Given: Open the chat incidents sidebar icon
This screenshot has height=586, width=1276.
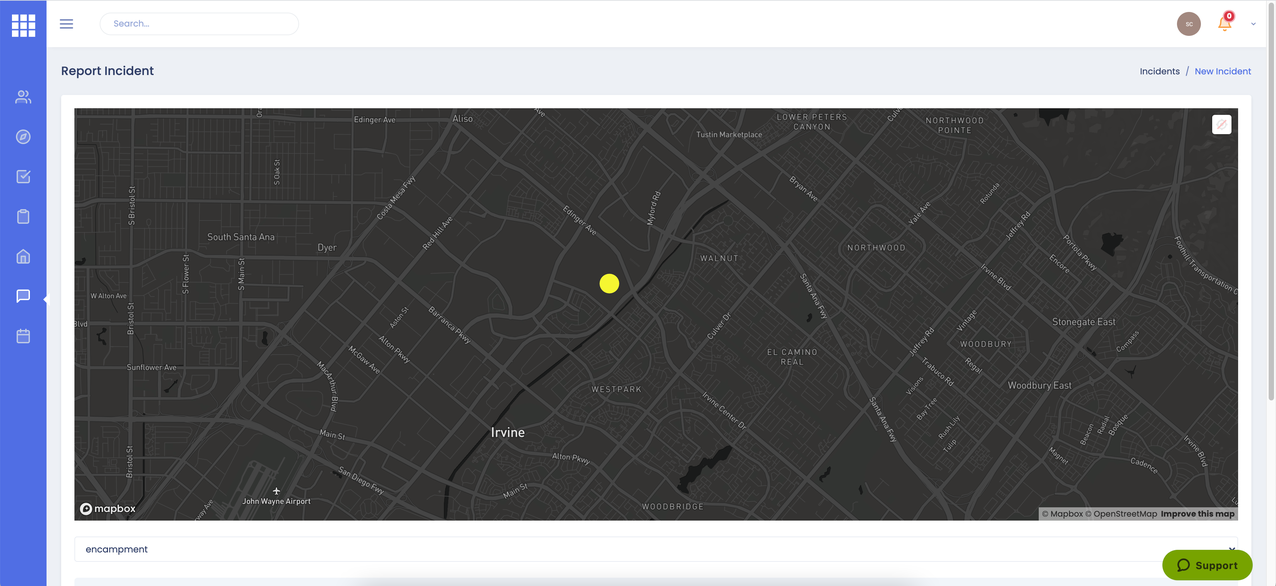Looking at the screenshot, I should click(x=23, y=296).
